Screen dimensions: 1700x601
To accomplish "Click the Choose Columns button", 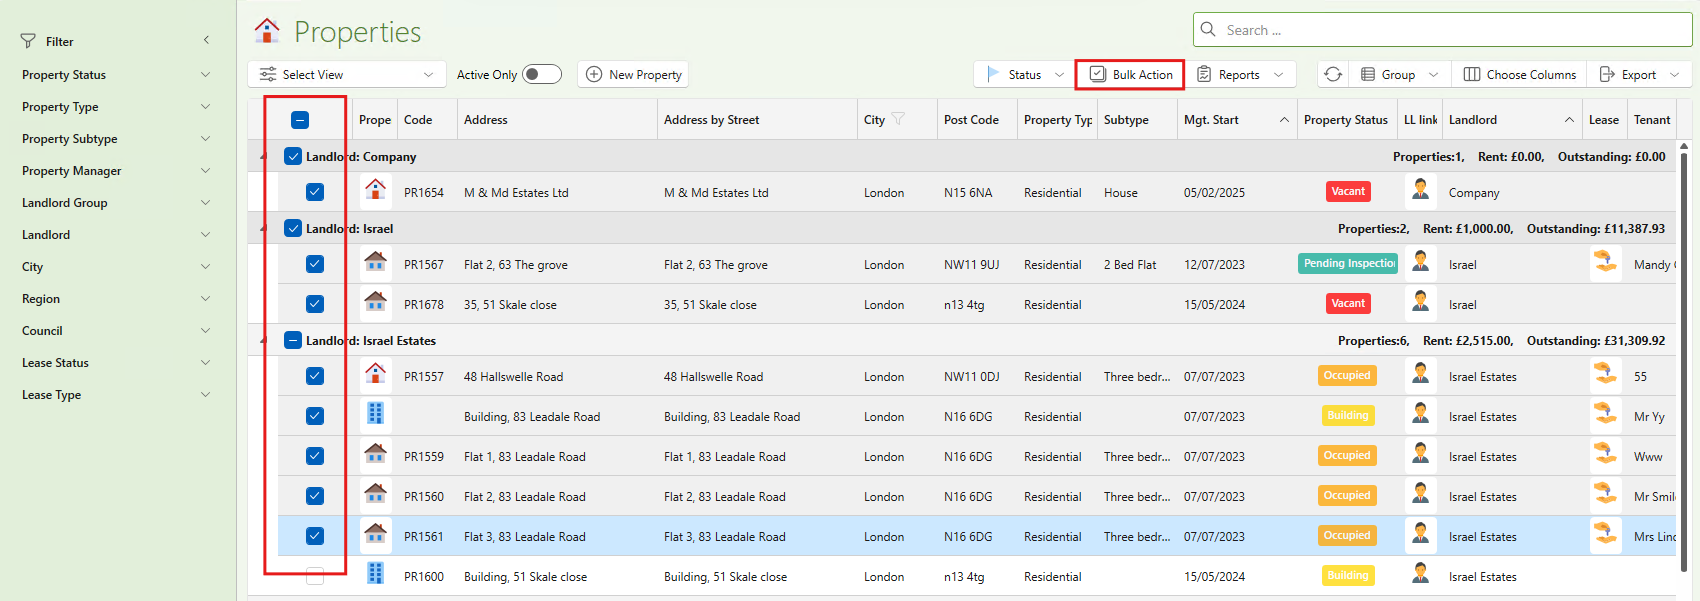I will pyautogui.click(x=1519, y=74).
